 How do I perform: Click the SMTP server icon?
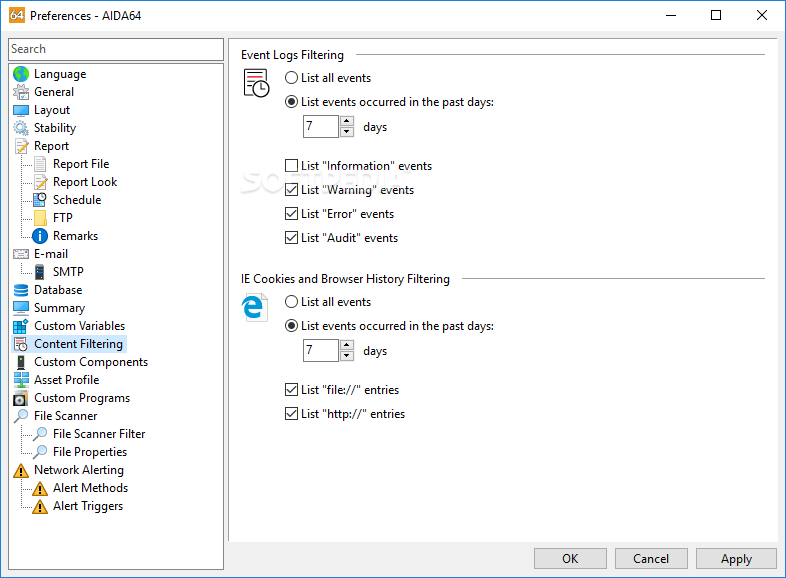pos(40,272)
